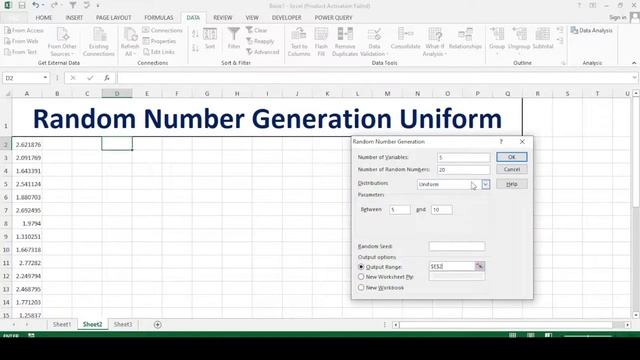The height and width of the screenshot is (360, 640).
Task: Click the Output Range reference field
Action: pyautogui.click(x=452, y=267)
